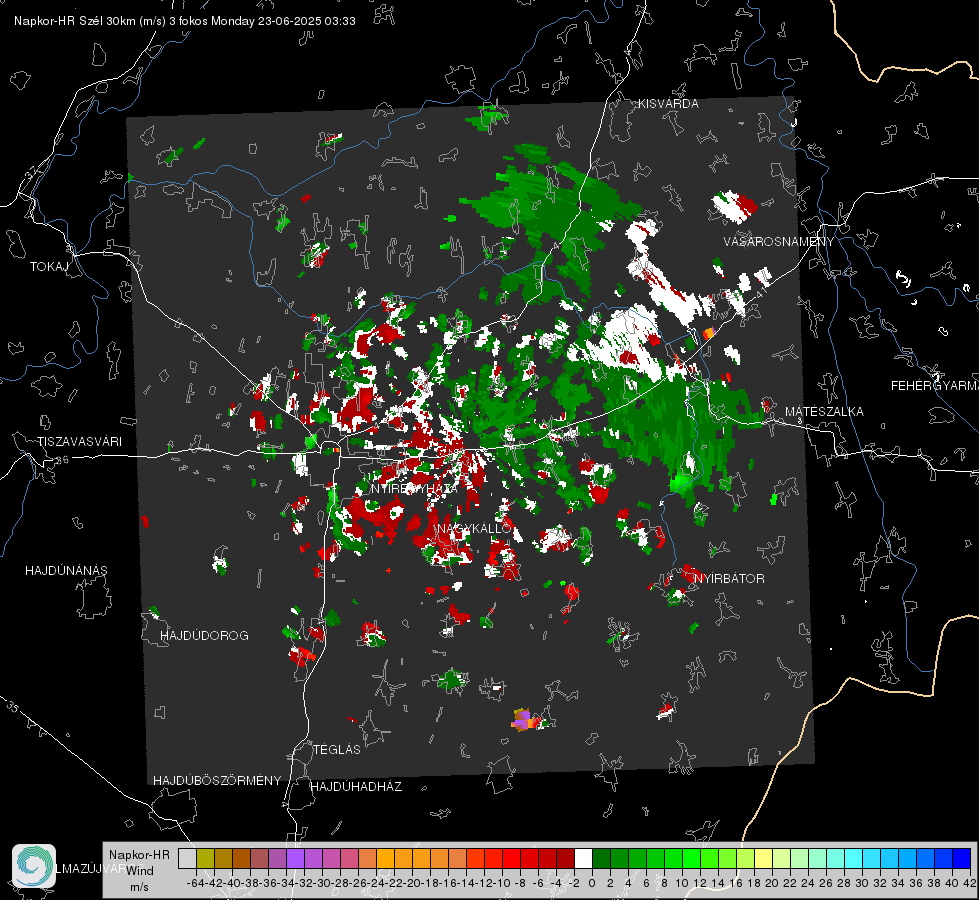
Task: Select the VÁSÁROSNAMÉNY city label
Action: [779, 242]
